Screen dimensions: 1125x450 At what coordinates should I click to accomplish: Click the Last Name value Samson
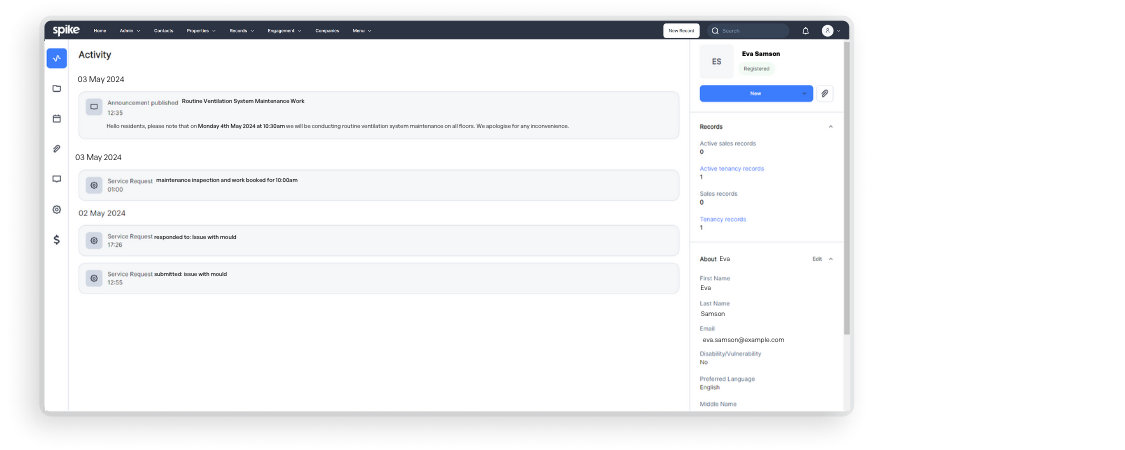click(x=713, y=314)
